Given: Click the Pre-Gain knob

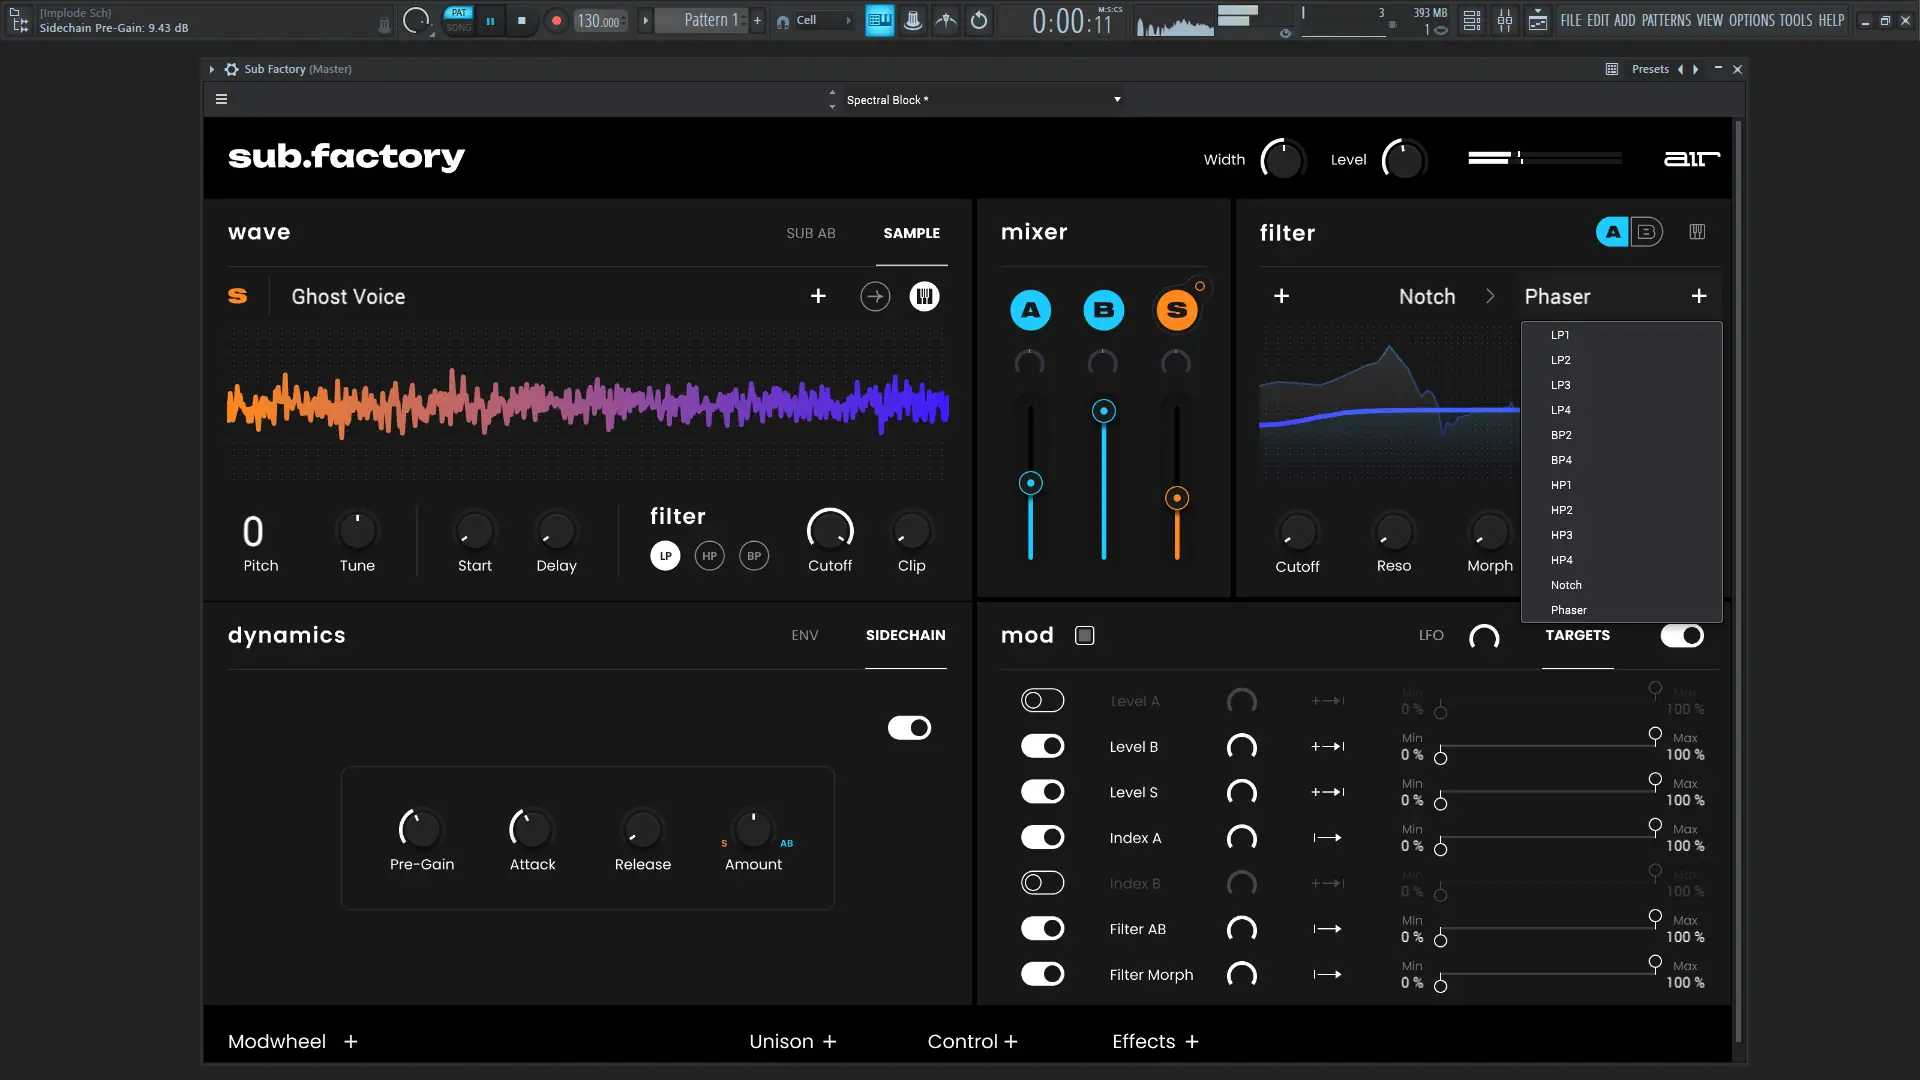Looking at the screenshot, I should pos(421,828).
